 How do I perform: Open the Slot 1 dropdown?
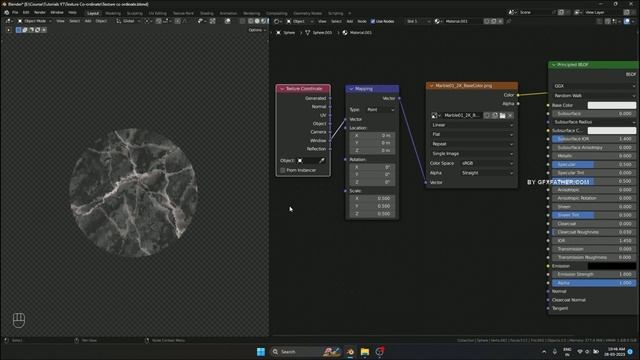tap(418, 21)
